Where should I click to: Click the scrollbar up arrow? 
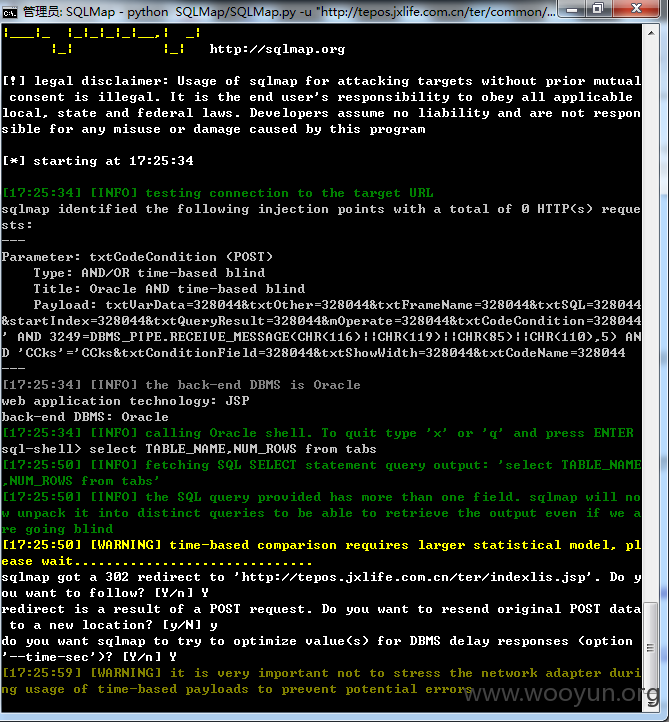pyautogui.click(x=651, y=33)
